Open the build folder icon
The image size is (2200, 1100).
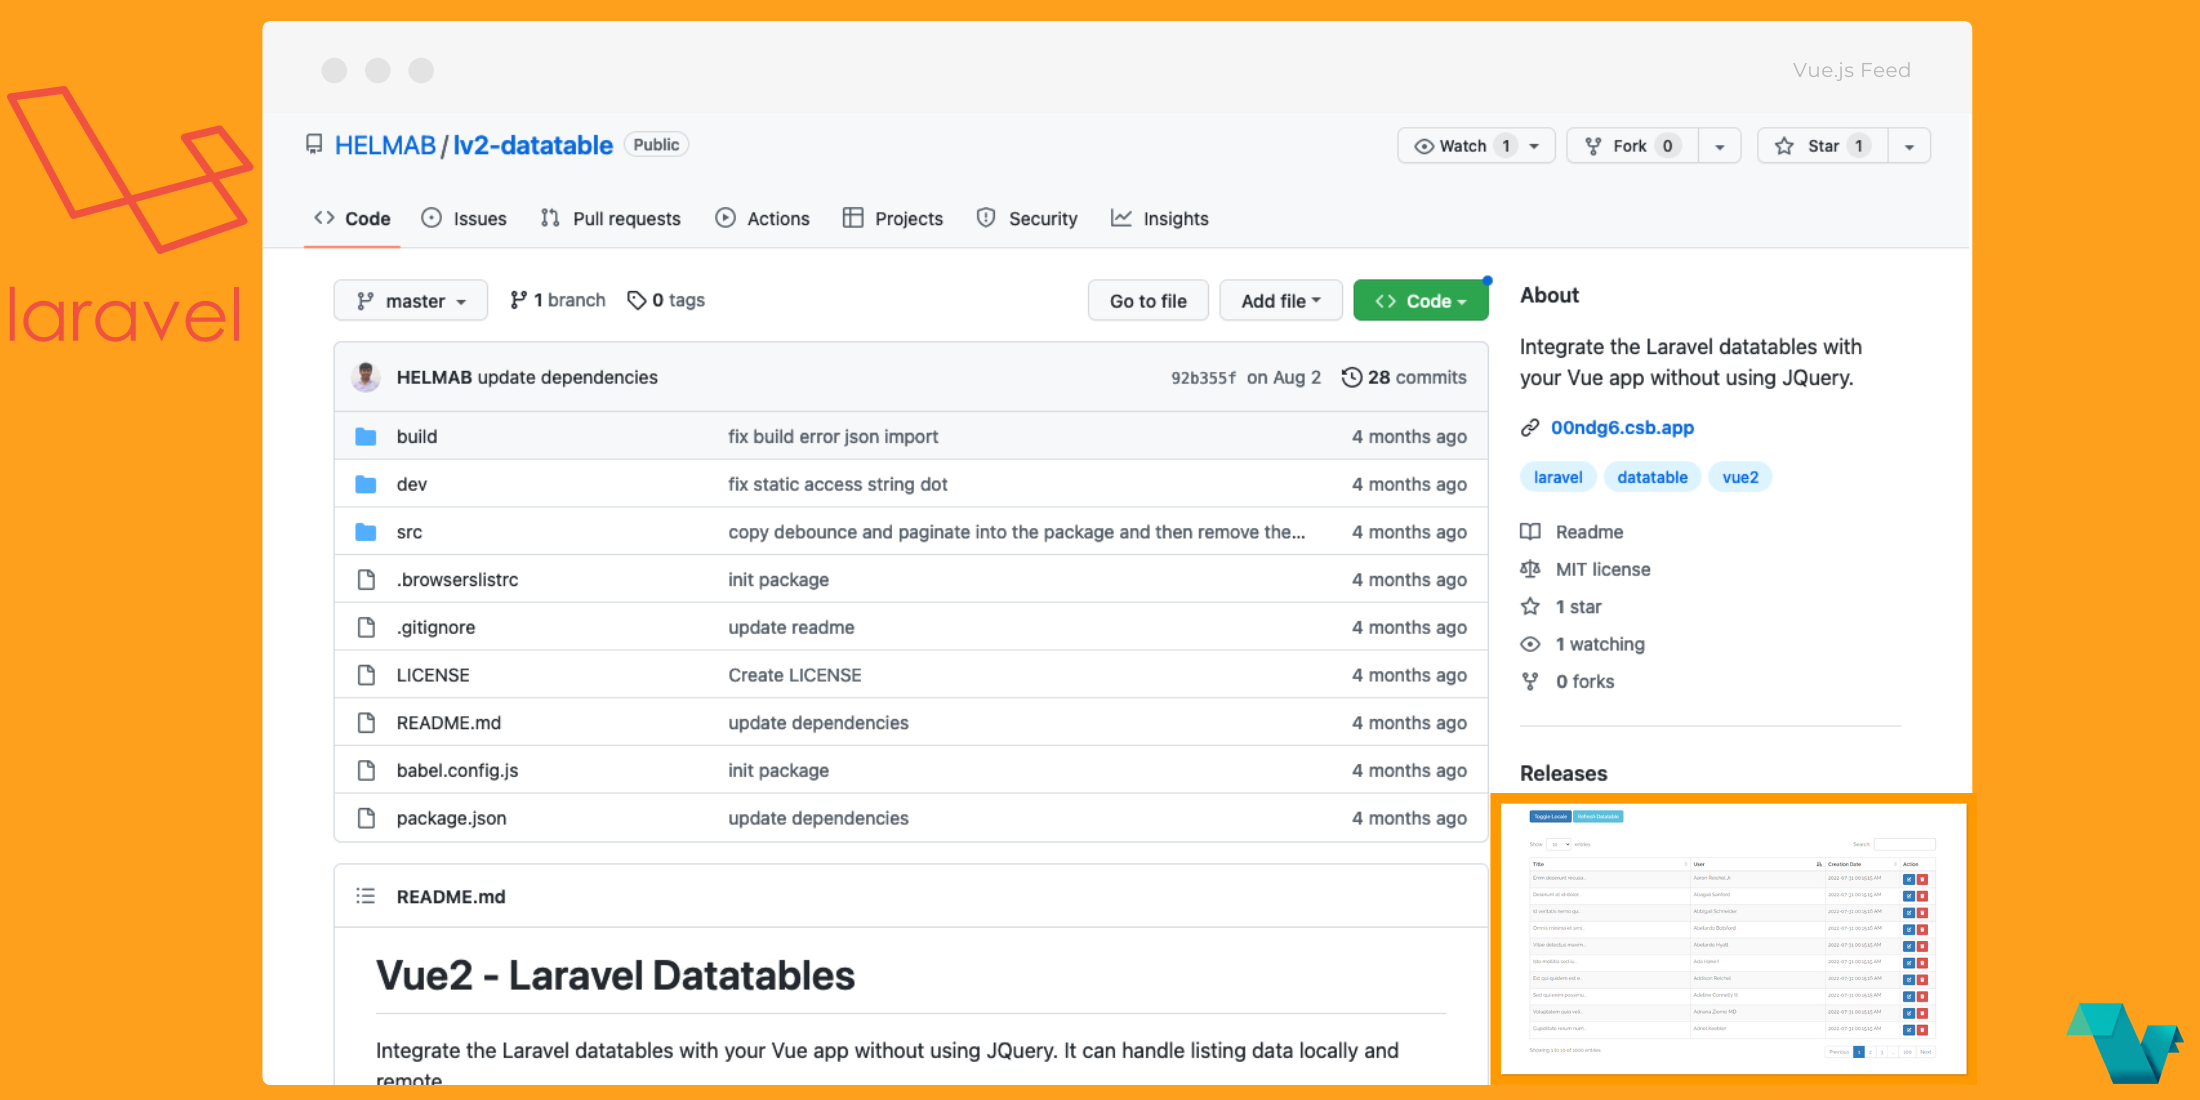(365, 436)
